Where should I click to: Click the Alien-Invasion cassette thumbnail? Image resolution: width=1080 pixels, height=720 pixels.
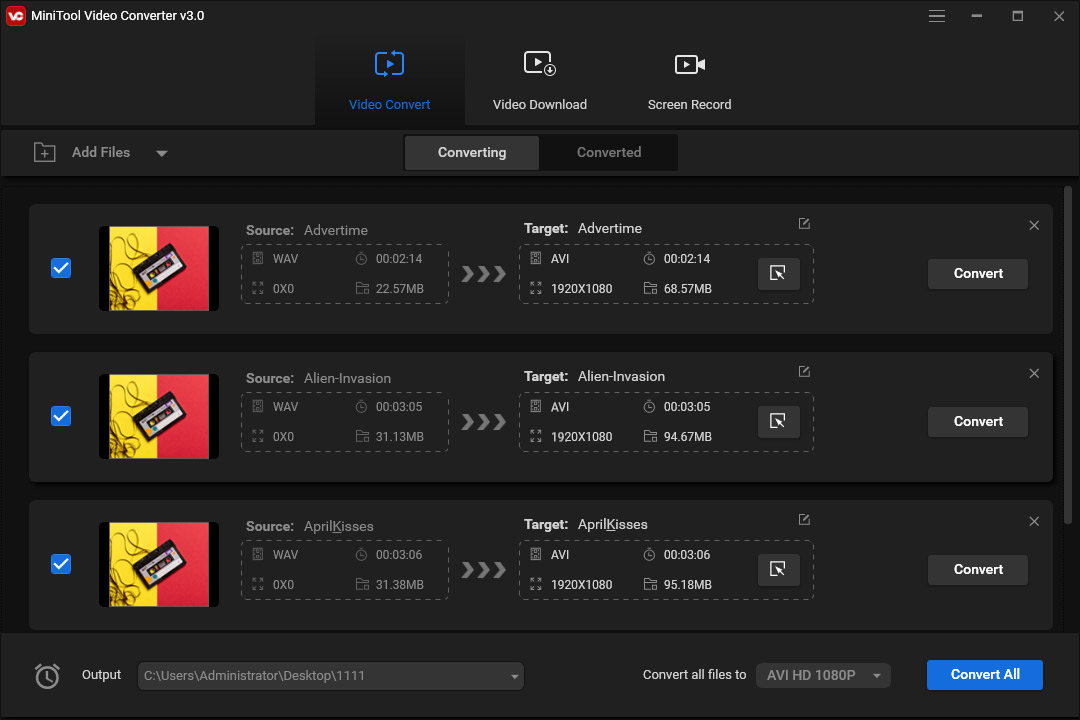[x=159, y=416]
